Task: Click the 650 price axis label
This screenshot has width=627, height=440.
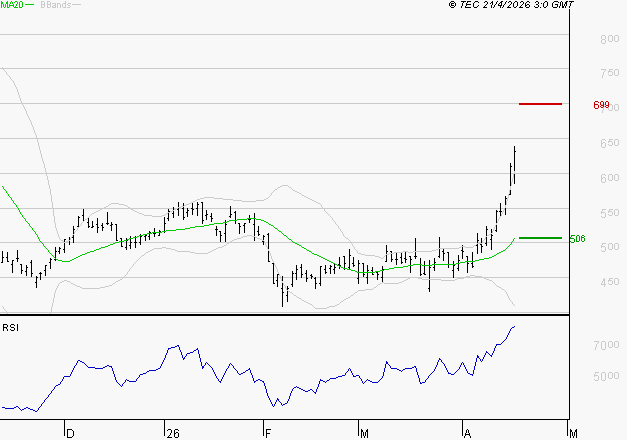Action: (x=609, y=143)
